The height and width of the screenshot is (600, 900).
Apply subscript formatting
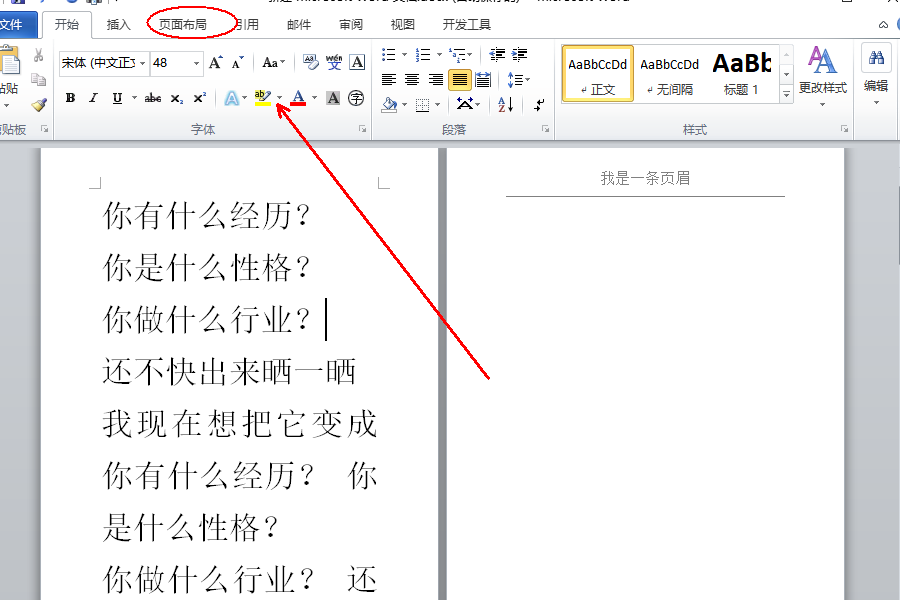177,99
